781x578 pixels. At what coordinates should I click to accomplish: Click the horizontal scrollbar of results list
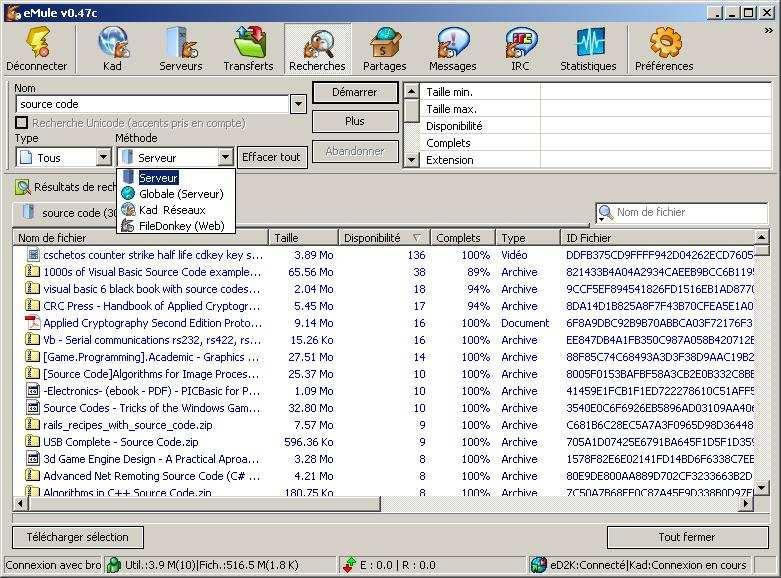[x=204, y=503]
